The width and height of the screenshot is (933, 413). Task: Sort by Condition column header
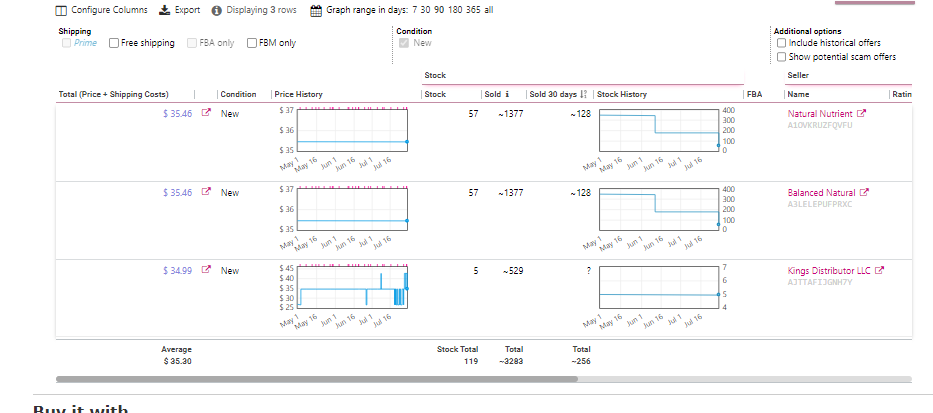[x=239, y=94]
